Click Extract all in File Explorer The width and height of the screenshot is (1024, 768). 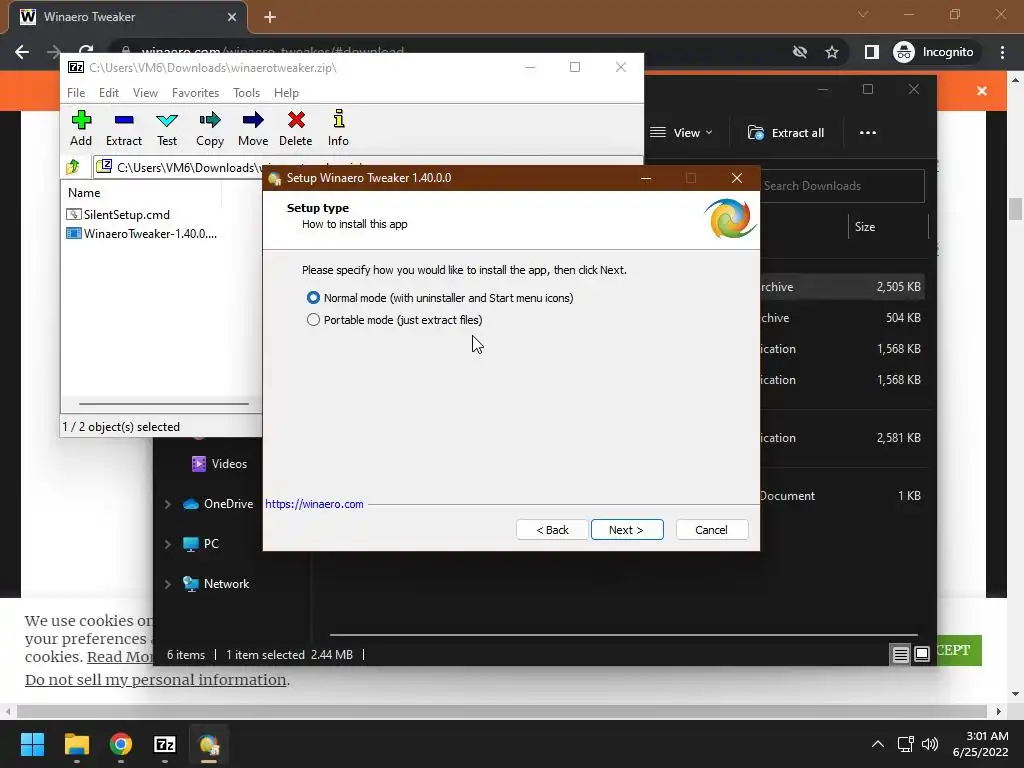coord(786,133)
